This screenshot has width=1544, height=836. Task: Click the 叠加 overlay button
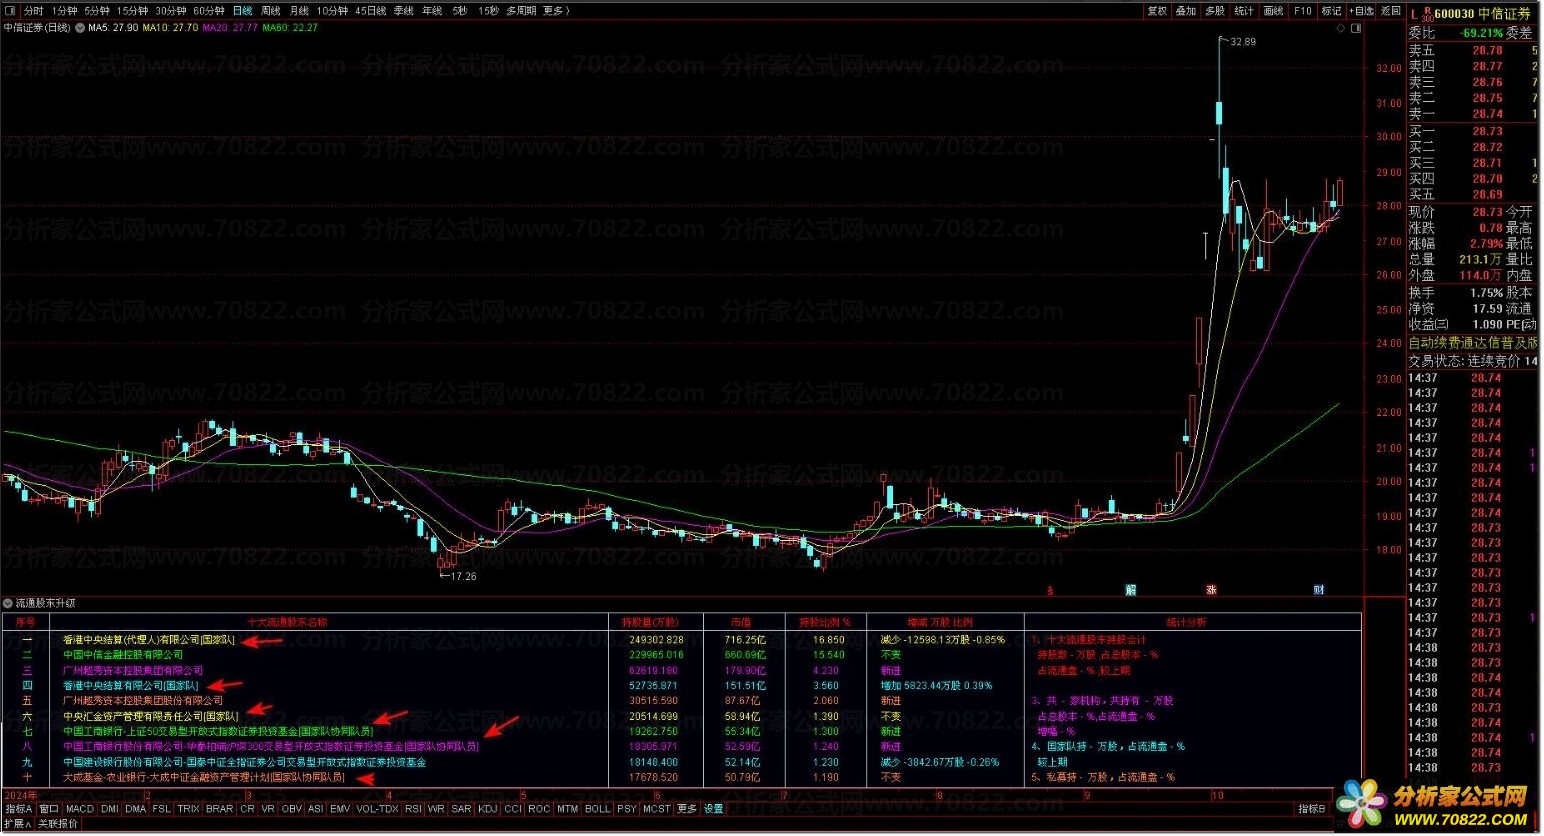(1186, 11)
